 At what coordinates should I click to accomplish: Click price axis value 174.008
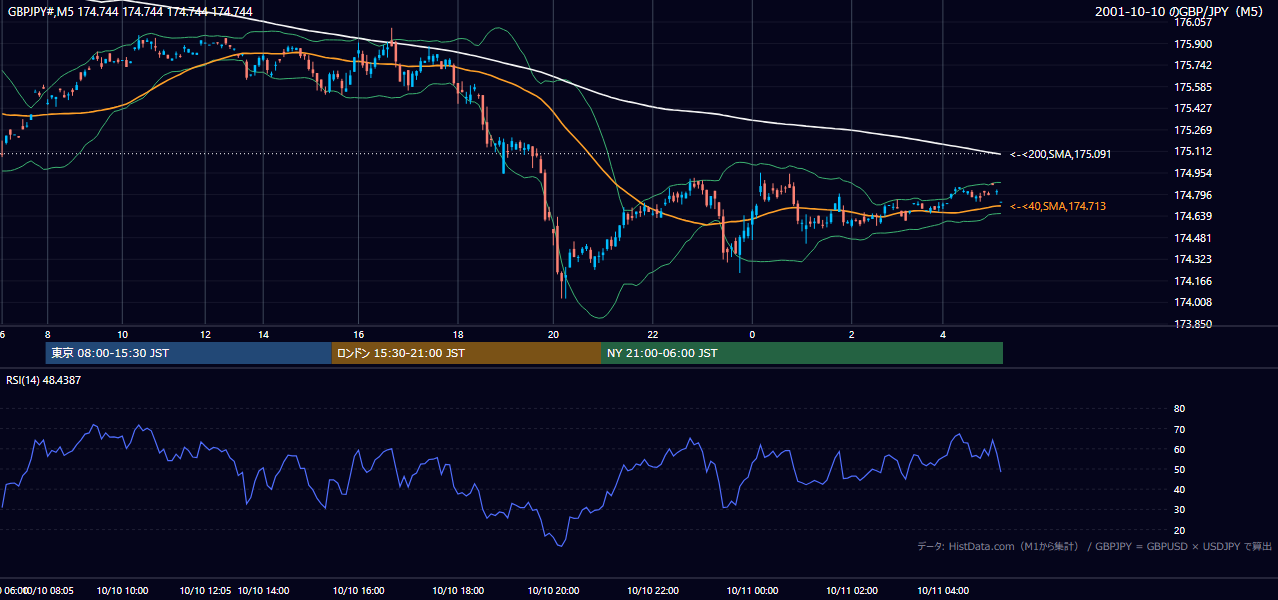[1193, 302]
